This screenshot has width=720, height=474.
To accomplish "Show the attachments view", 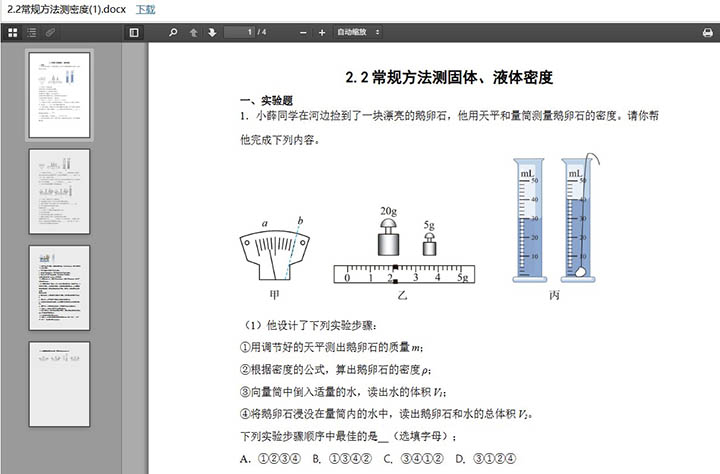I will tap(50, 33).
